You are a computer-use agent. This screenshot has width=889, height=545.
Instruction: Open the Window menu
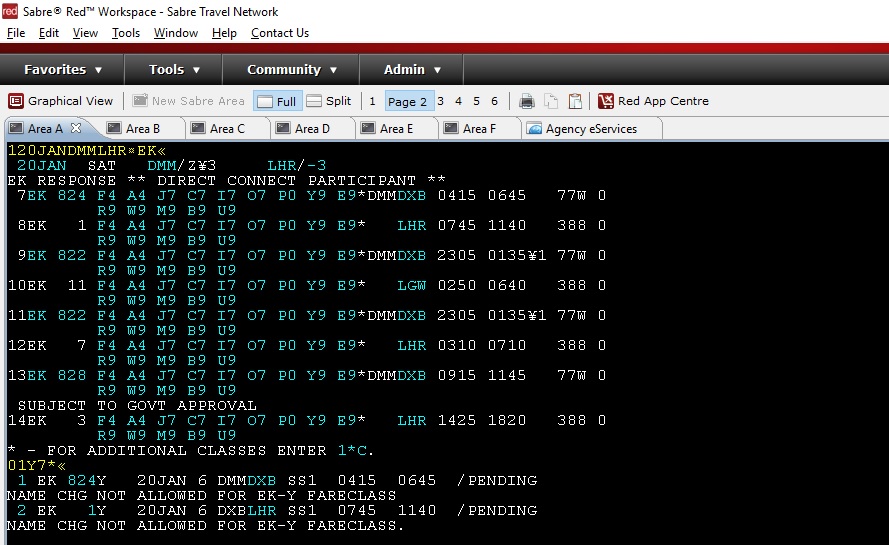tap(176, 33)
